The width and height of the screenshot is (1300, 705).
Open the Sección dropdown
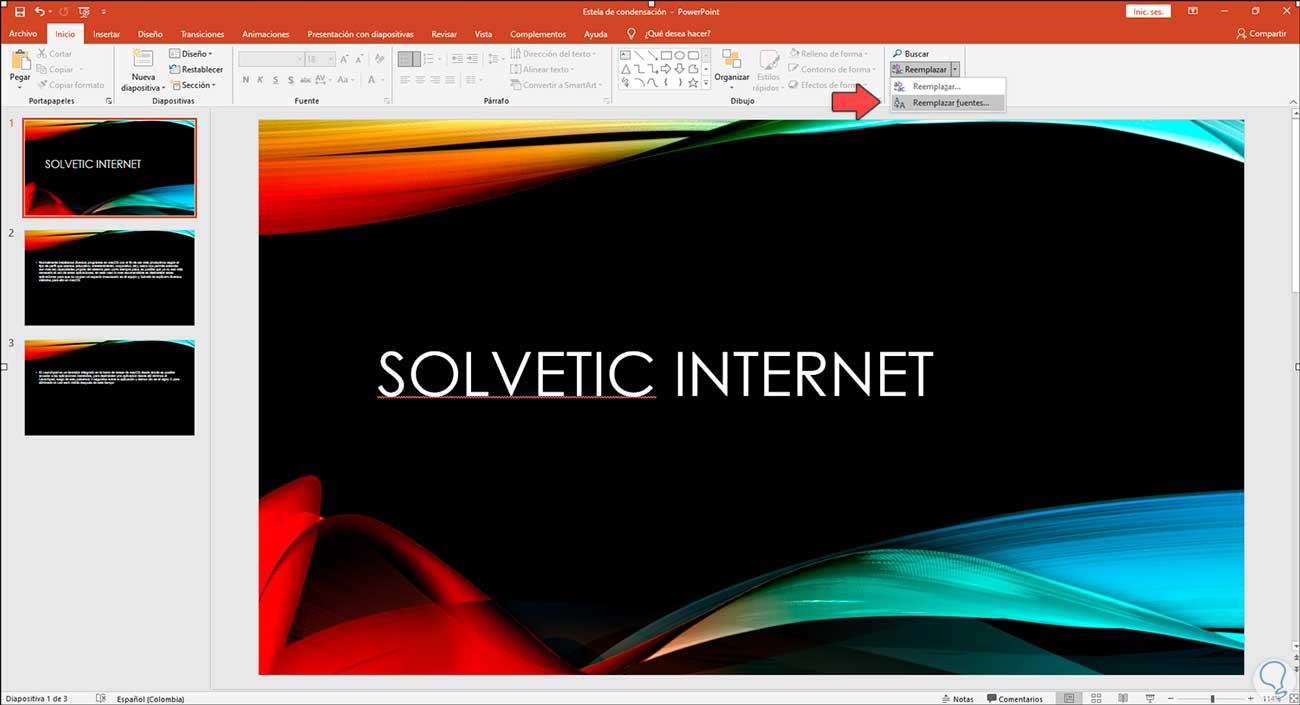tap(192, 85)
